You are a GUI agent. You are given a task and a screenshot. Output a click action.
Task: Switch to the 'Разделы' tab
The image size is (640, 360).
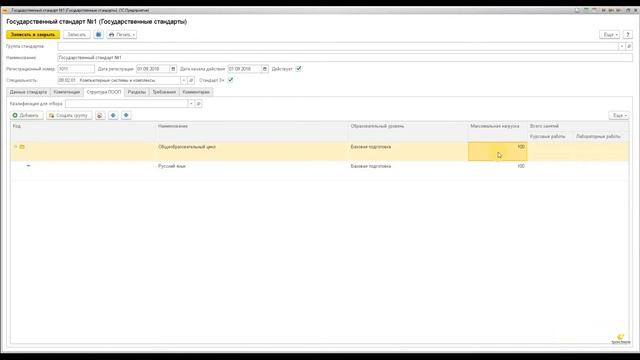pyautogui.click(x=137, y=92)
